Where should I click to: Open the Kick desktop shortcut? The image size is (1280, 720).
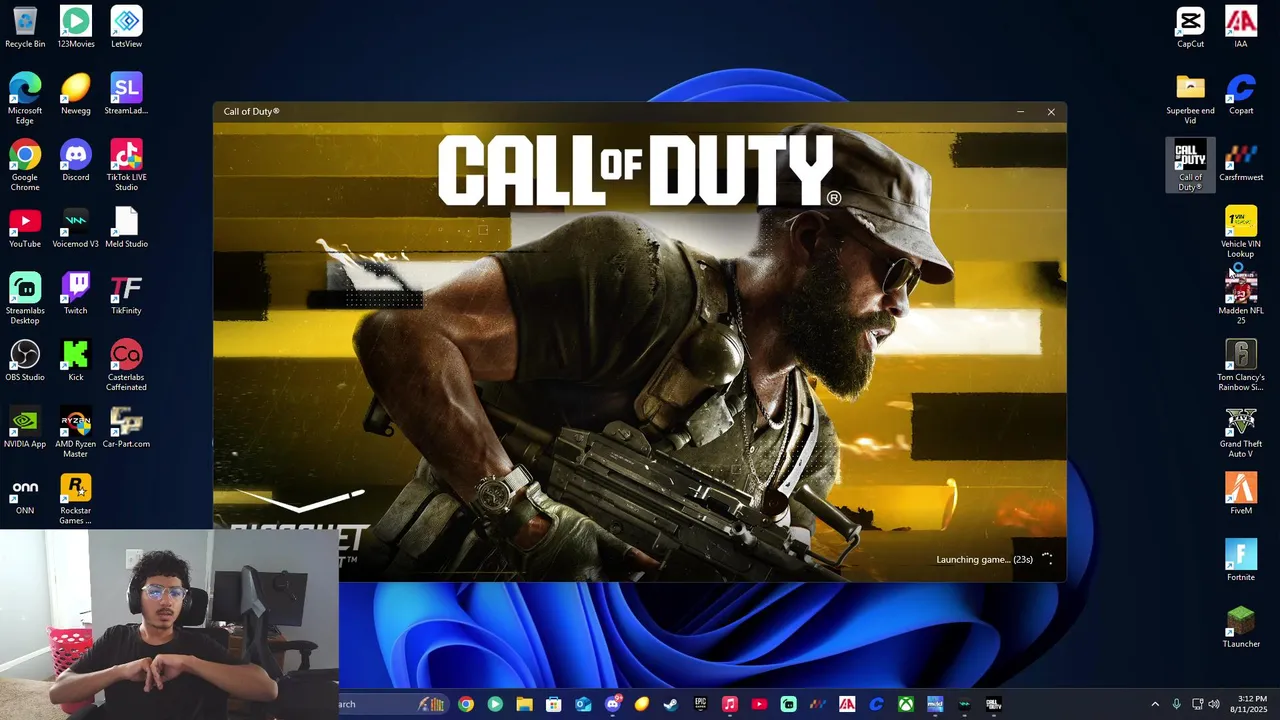point(76,360)
